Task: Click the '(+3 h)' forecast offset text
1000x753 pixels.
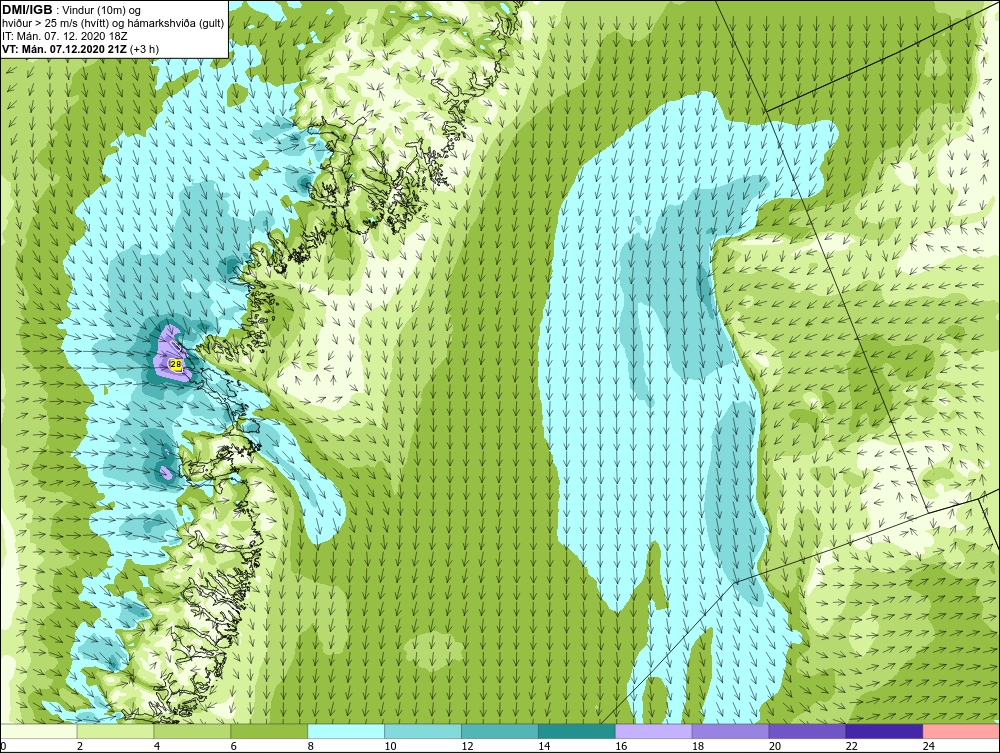Action: [x=144, y=48]
